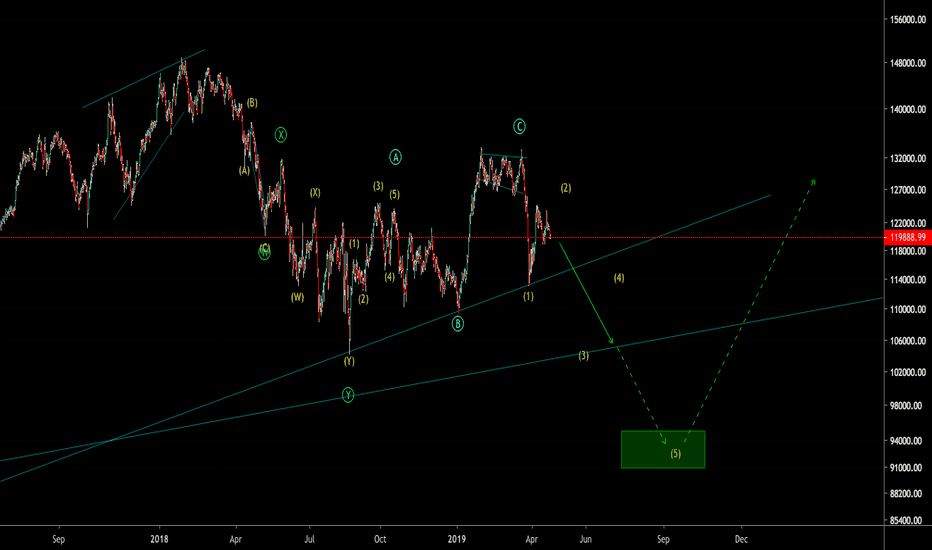Click the circled X wave label

click(281, 135)
